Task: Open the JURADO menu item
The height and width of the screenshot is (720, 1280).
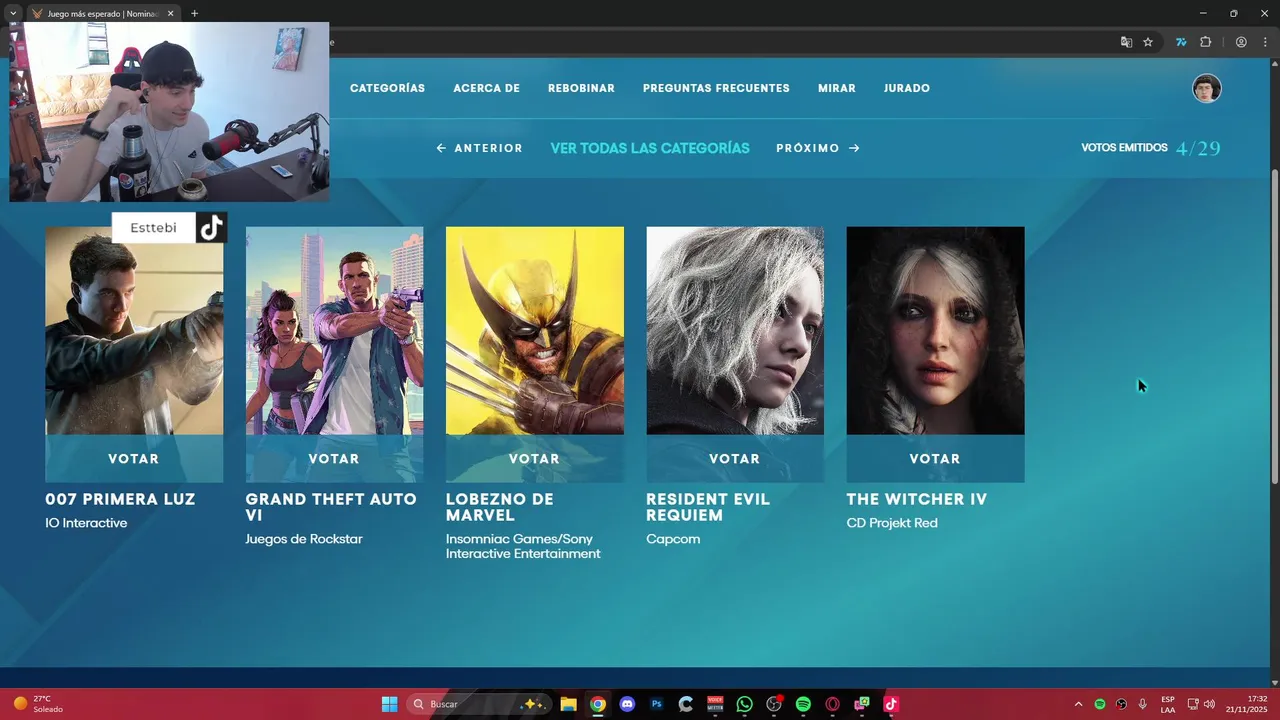Action: pos(907,88)
